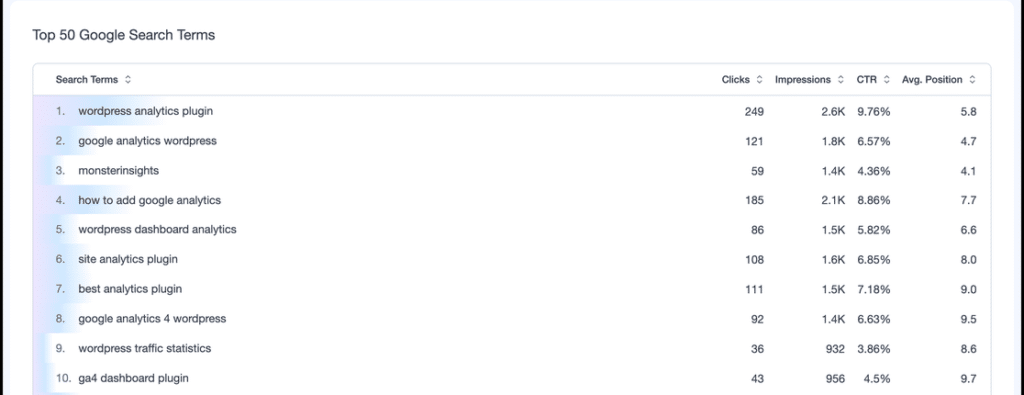
Task: Open 'google analytics 4 wordpress' term
Action: pos(152,319)
